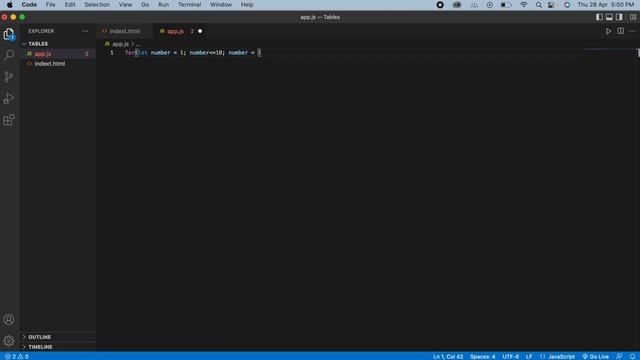Click the line number 1 gutter

[x=111, y=53]
